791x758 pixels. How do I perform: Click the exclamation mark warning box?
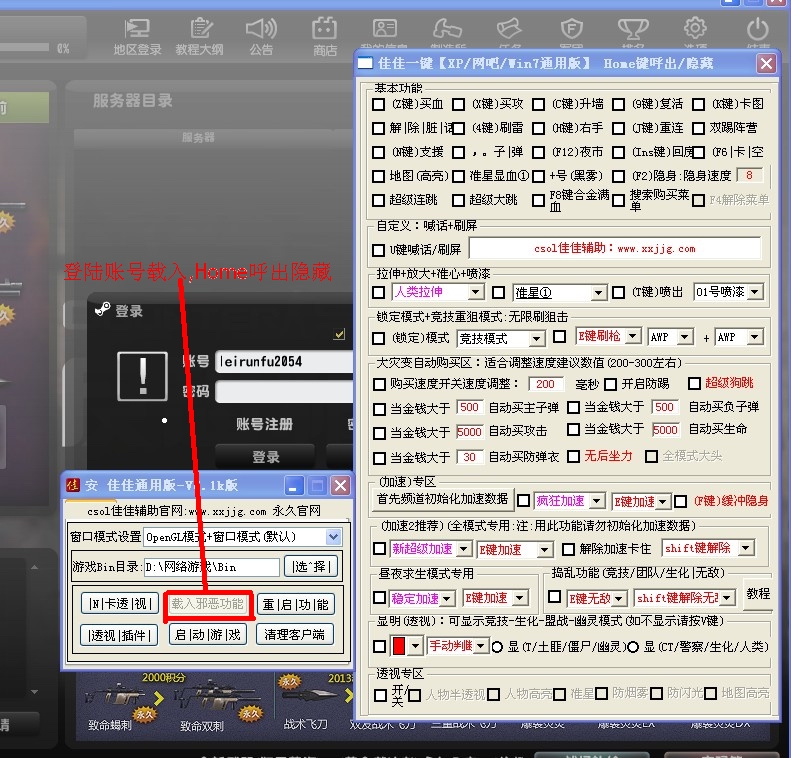[142, 376]
